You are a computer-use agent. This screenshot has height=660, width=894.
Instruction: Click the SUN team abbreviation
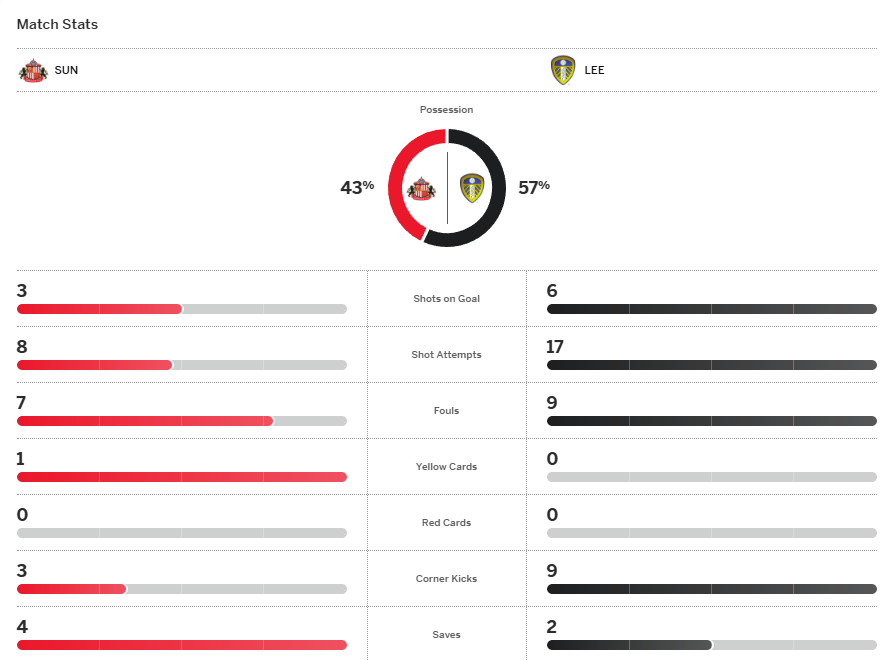tap(66, 71)
